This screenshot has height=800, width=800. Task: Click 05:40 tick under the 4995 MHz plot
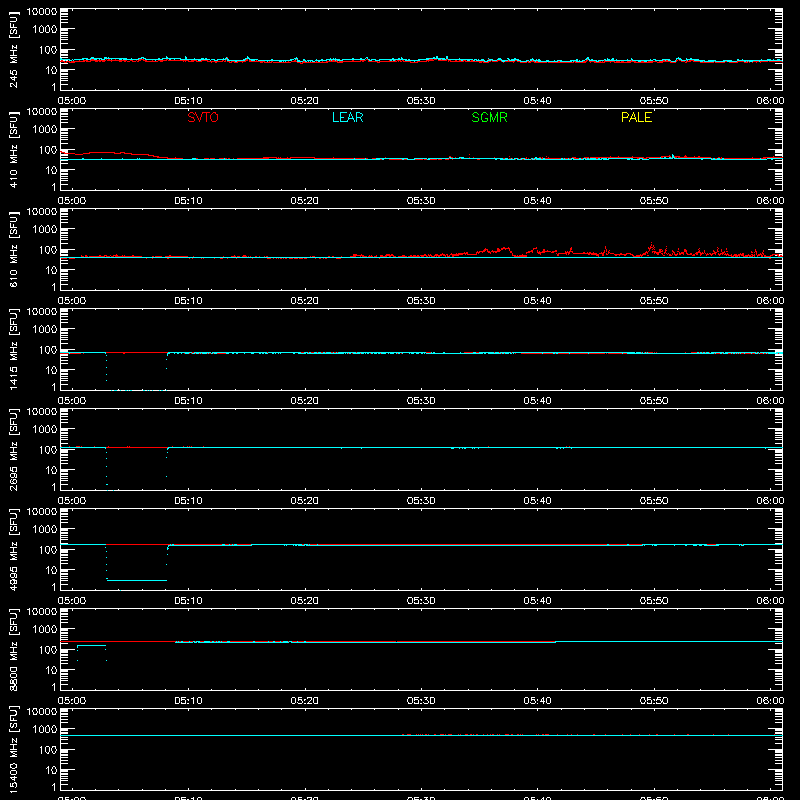(x=537, y=601)
